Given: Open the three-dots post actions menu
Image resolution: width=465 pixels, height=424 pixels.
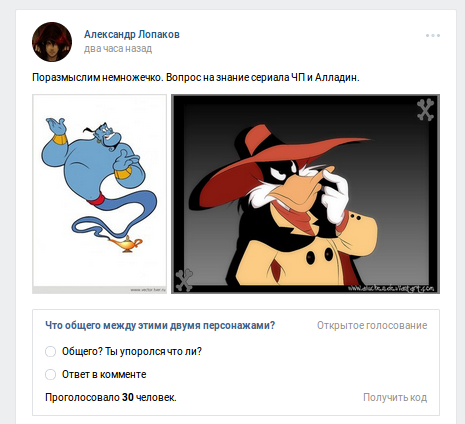Looking at the screenshot, I should (x=433, y=35).
